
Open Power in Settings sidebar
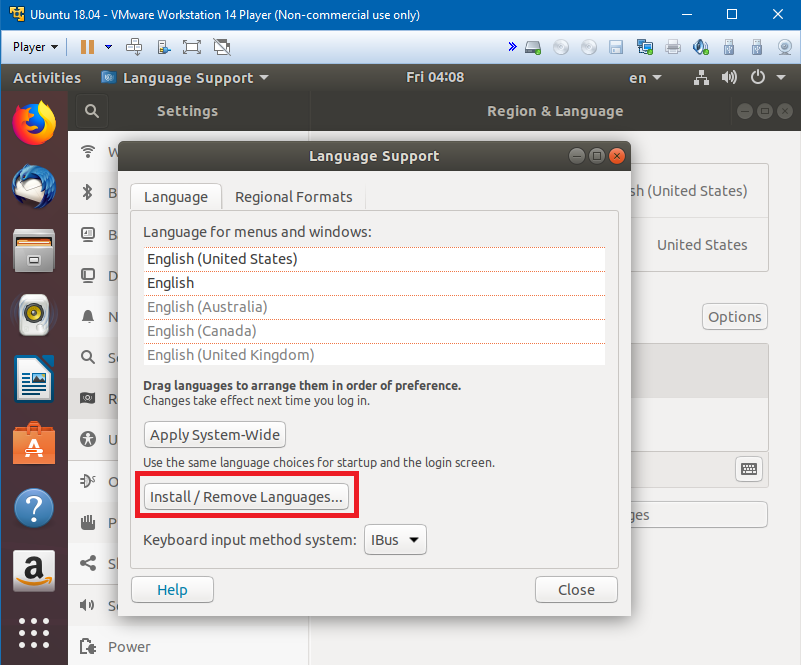click(x=189, y=647)
